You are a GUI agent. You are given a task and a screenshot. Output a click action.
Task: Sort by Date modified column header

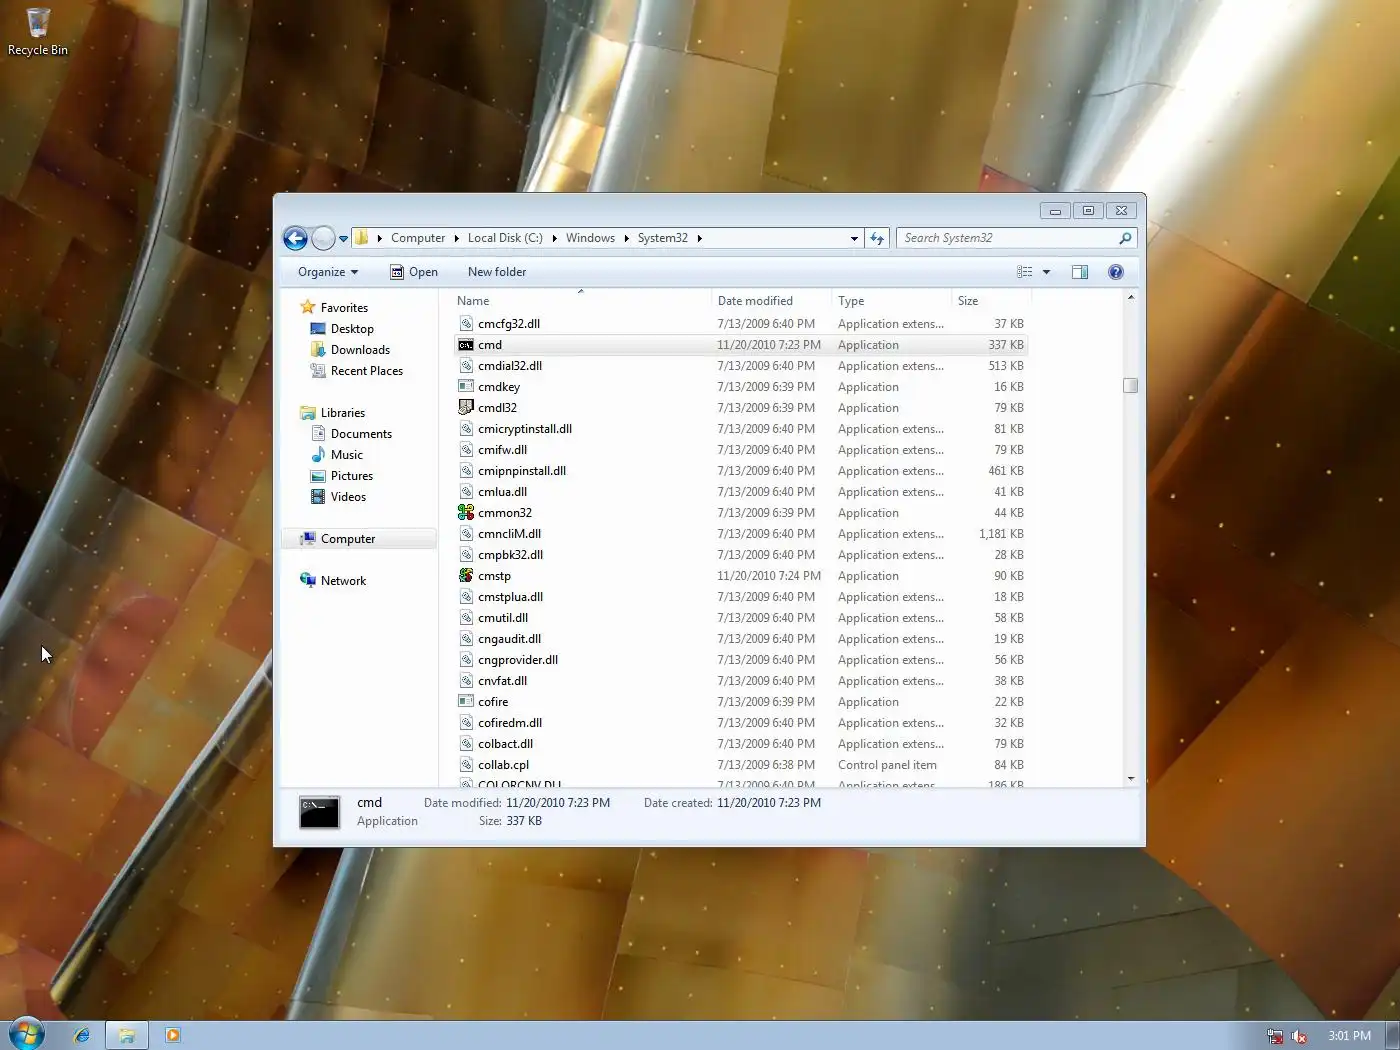coord(771,300)
